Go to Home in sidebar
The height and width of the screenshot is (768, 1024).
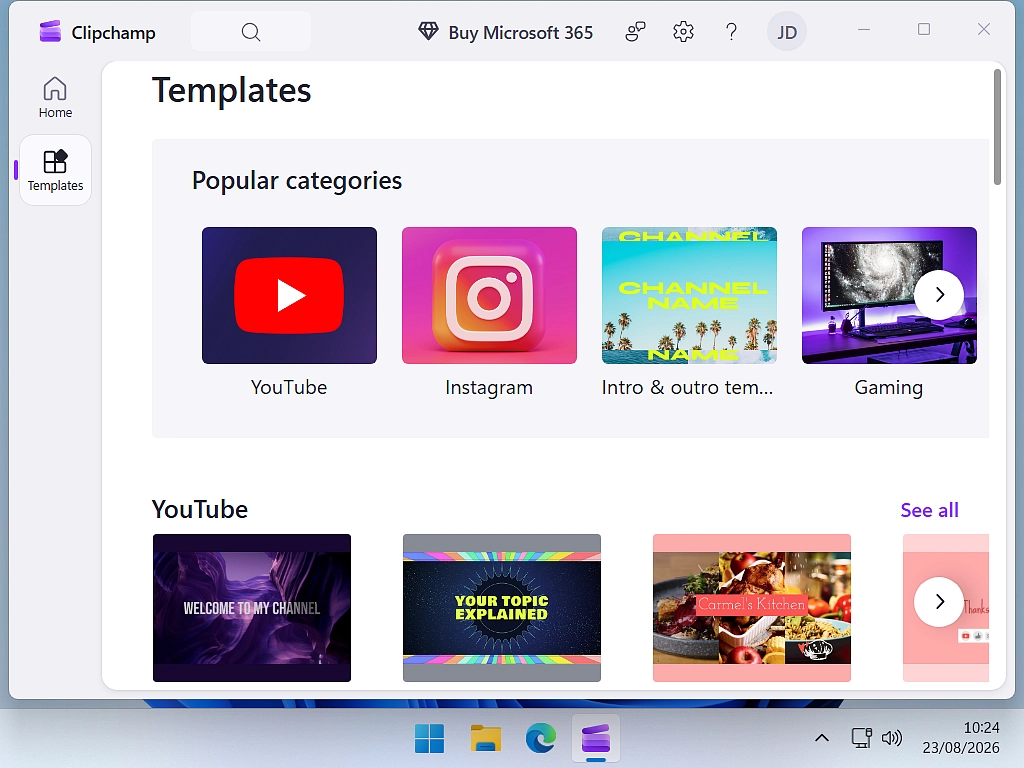56,98
